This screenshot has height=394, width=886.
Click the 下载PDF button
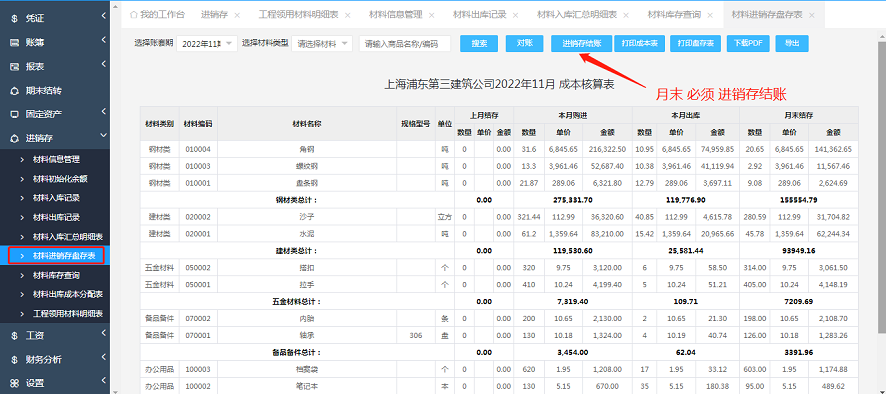(748, 44)
